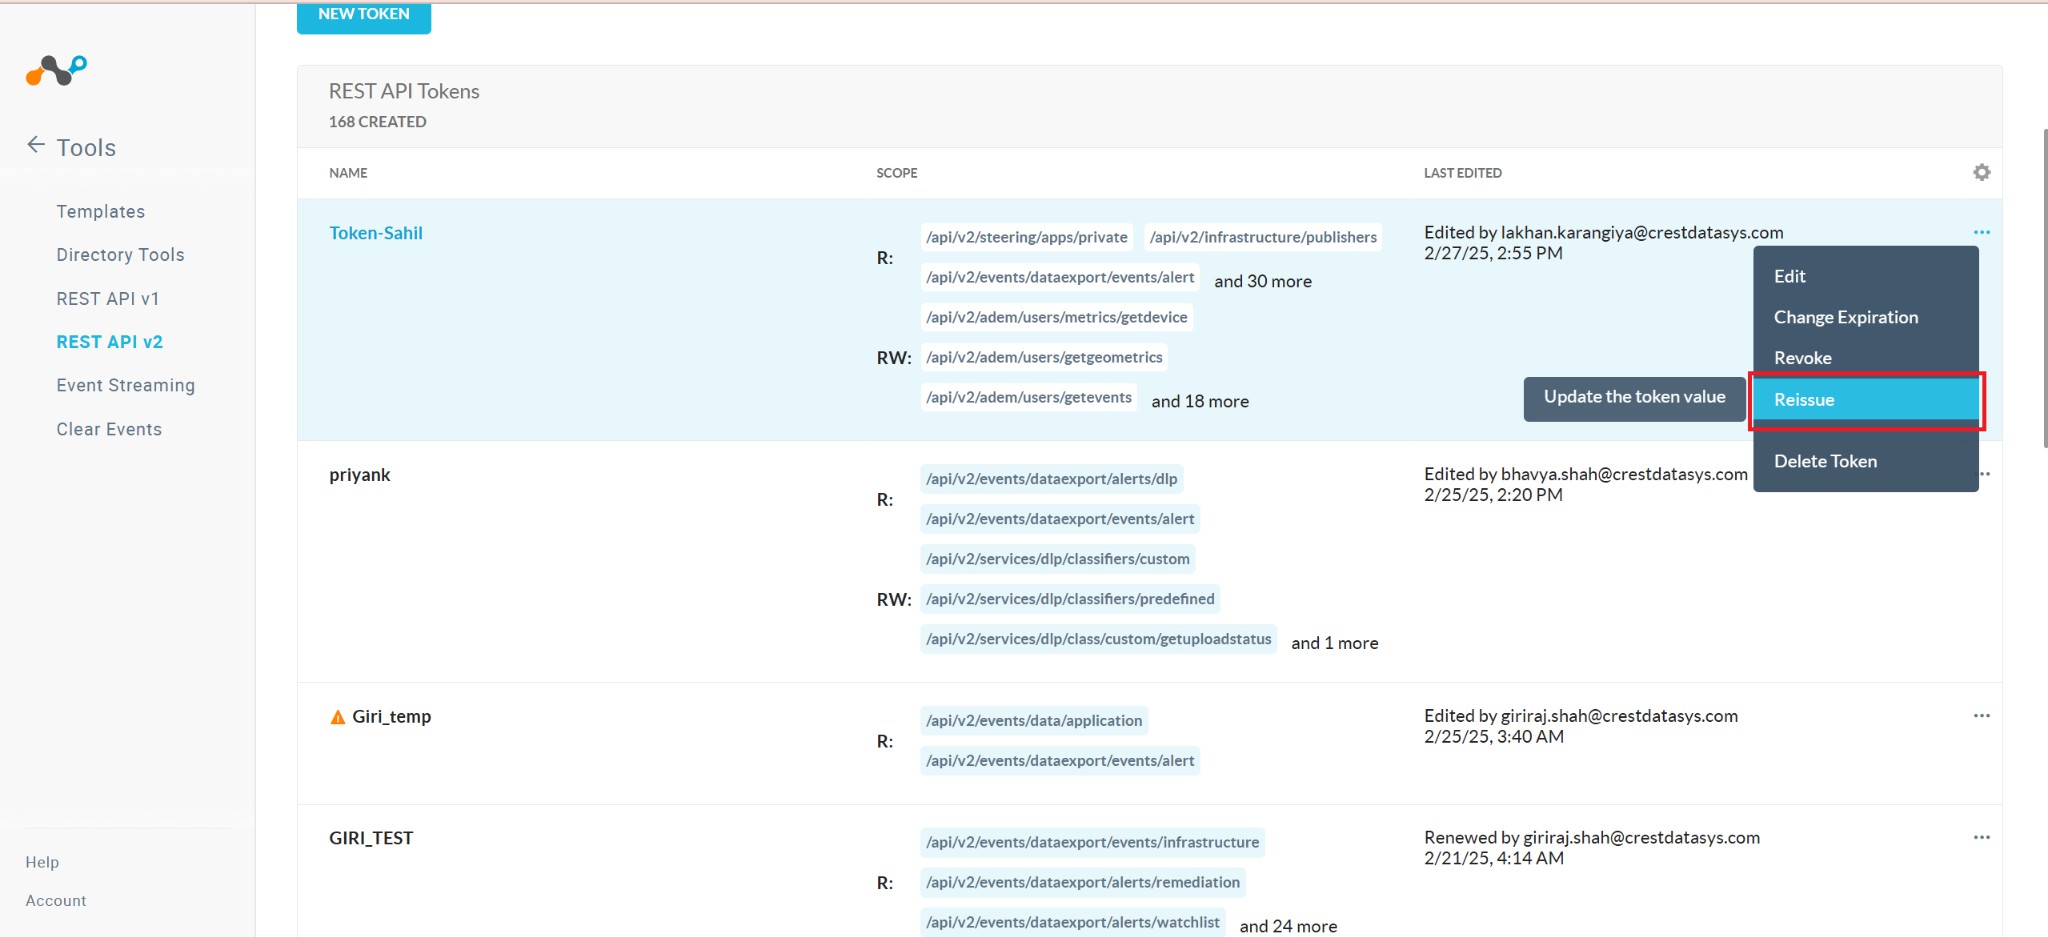Click the dataexport/alerts/remediation scope tag
This screenshot has width=2048, height=937.
pos(1083,883)
